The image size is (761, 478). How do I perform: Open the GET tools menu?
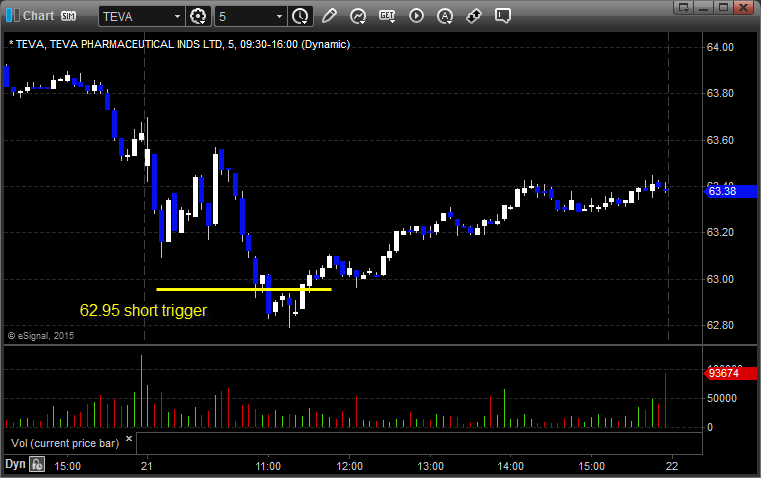pyautogui.click(x=387, y=16)
